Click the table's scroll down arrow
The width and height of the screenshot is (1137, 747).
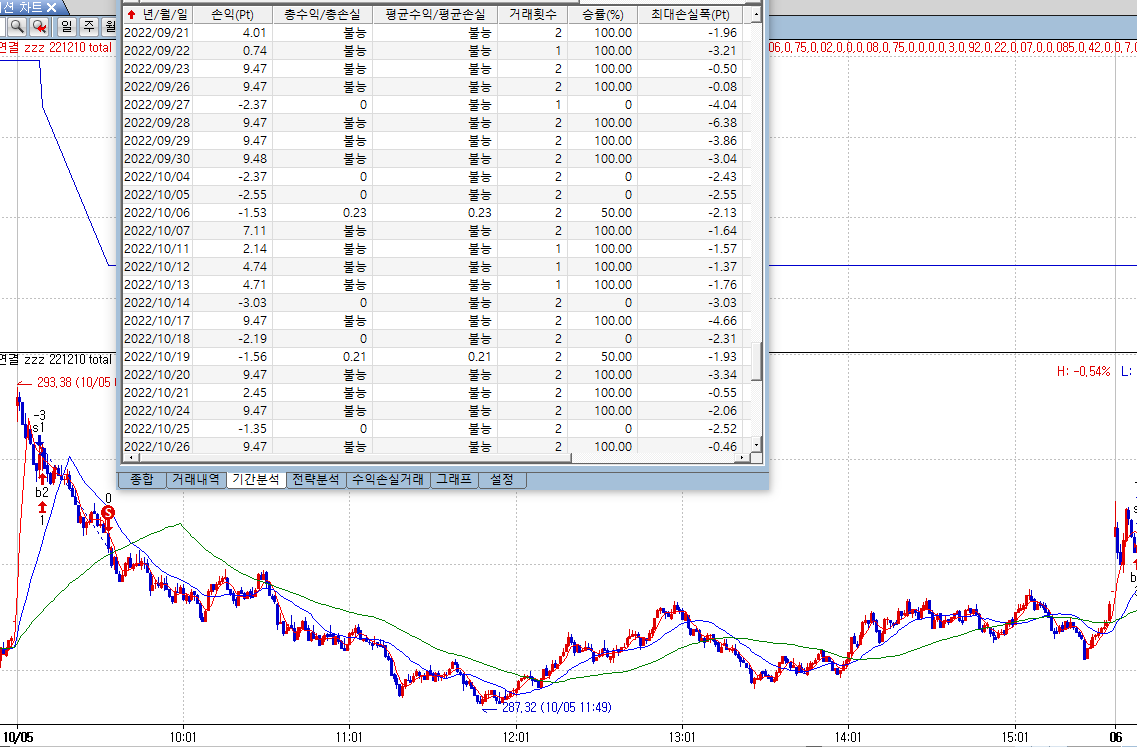point(757,444)
